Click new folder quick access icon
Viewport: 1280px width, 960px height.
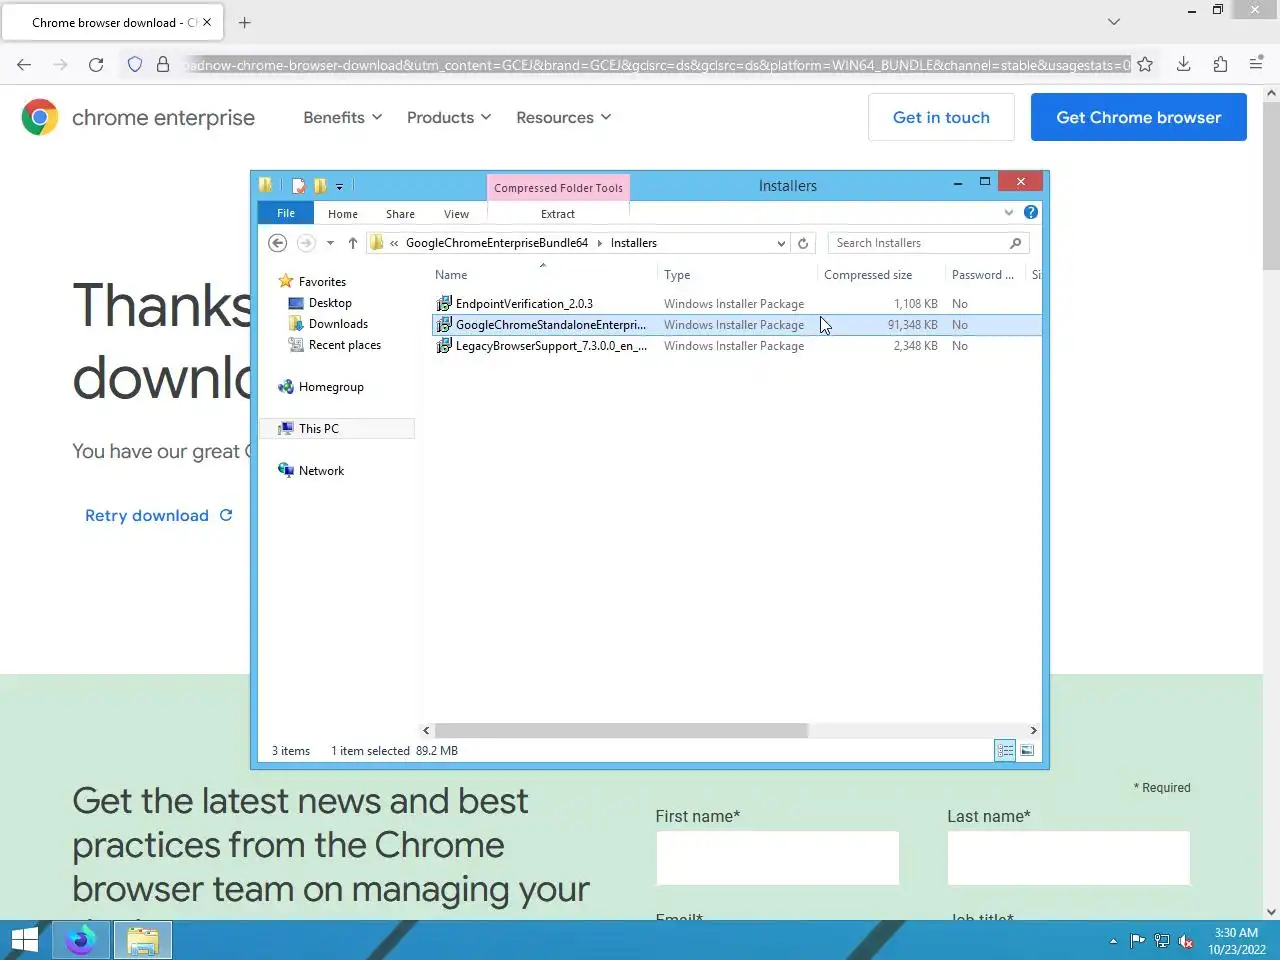[320, 185]
